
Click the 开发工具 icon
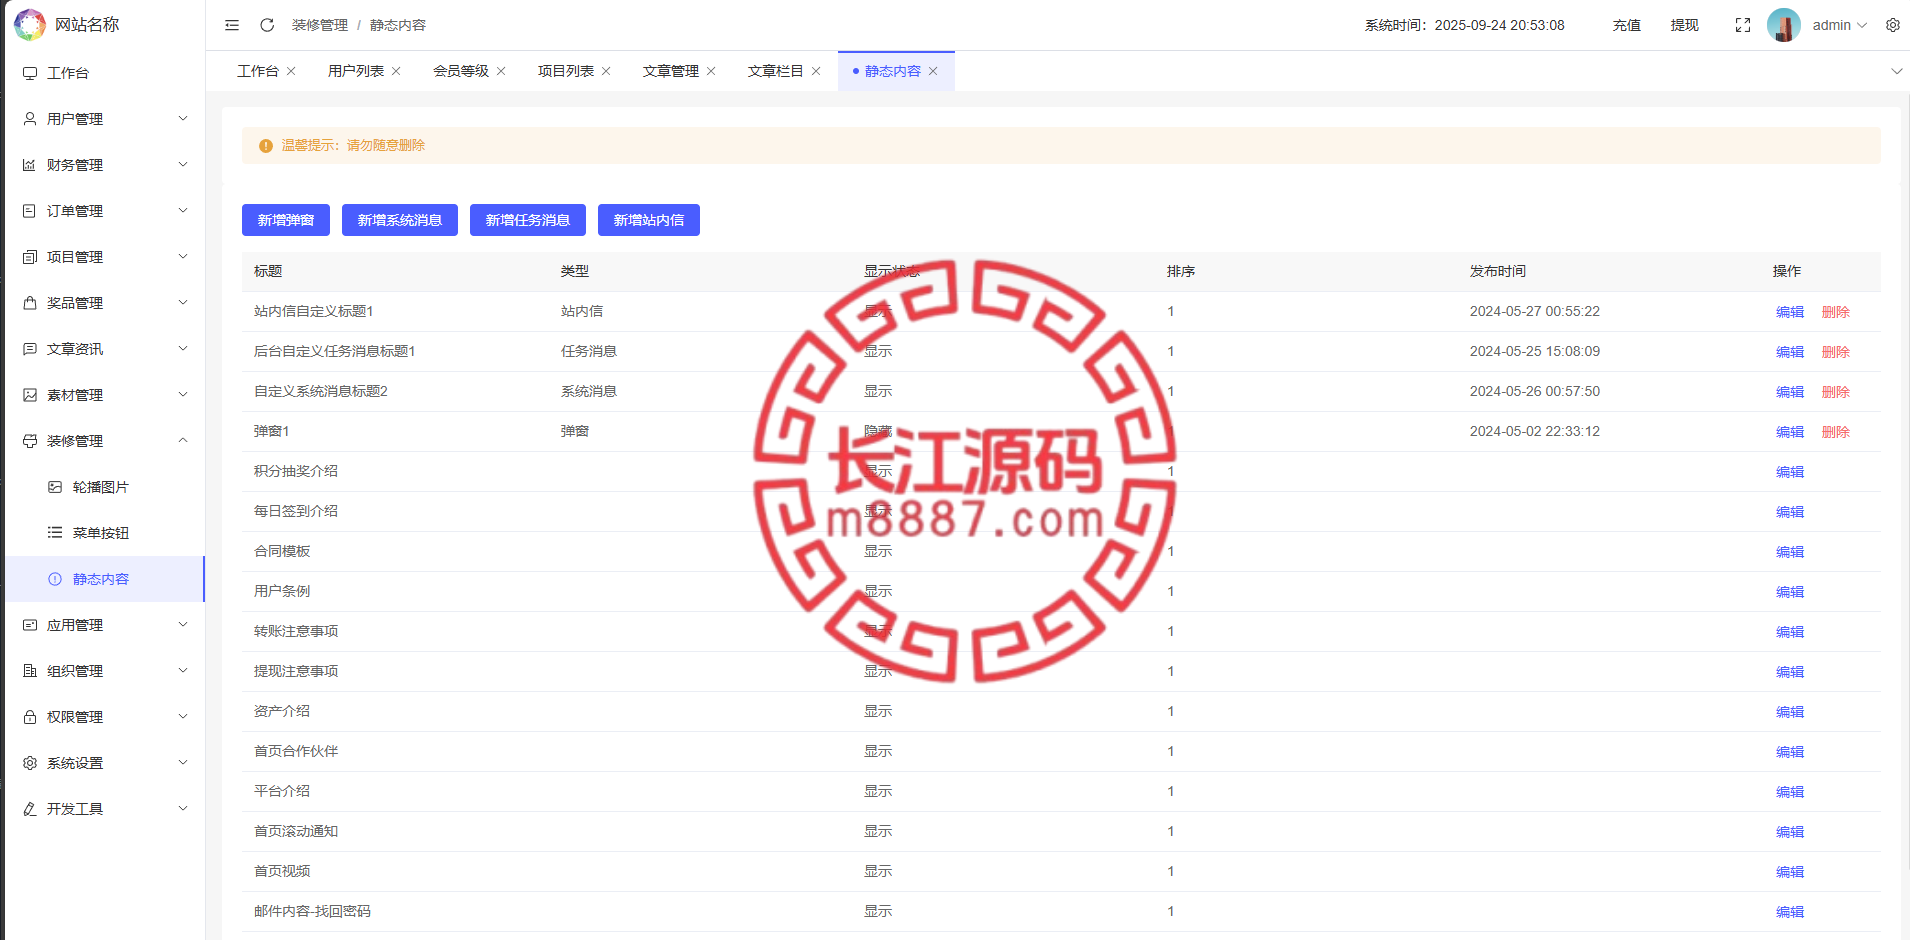pyautogui.click(x=30, y=809)
